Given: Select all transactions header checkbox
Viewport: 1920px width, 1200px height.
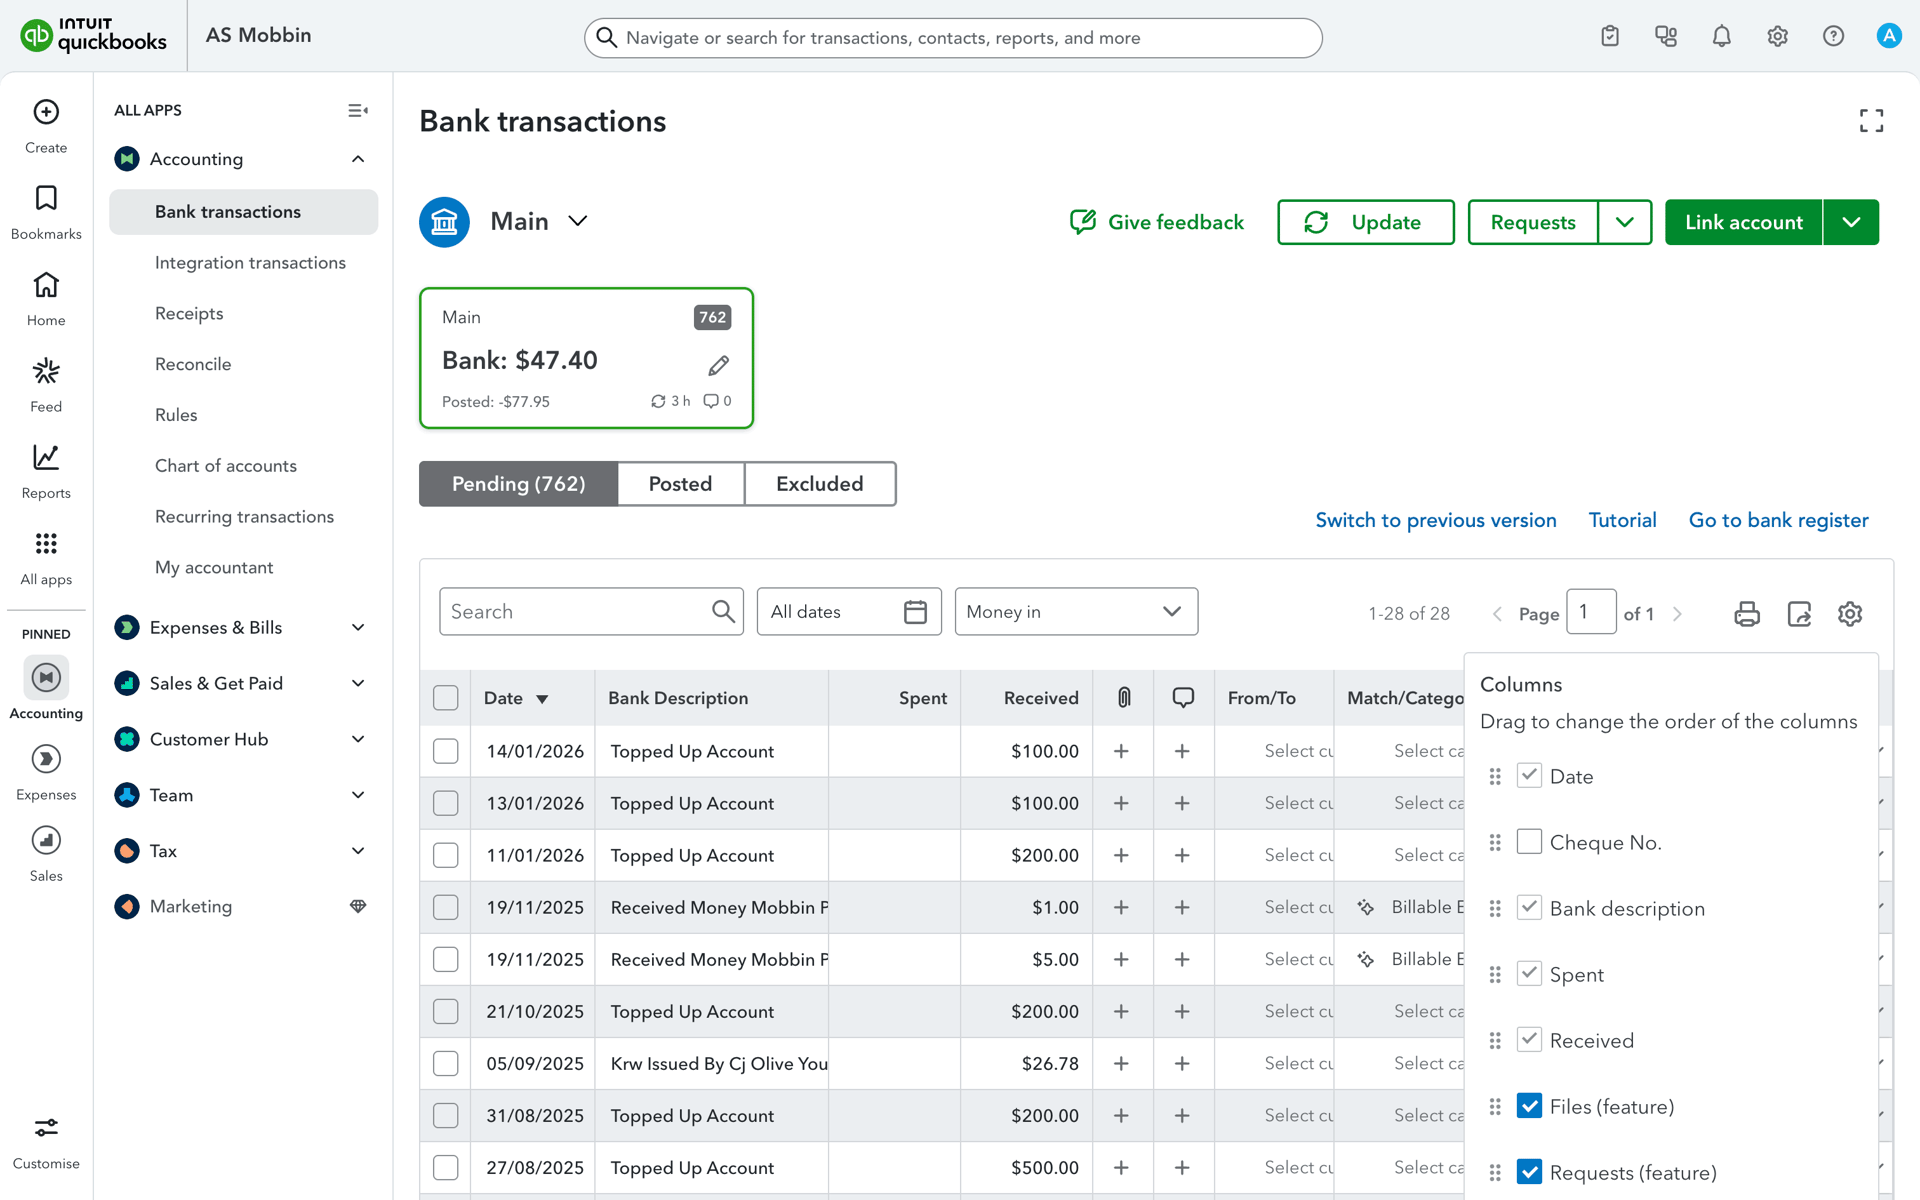Looking at the screenshot, I should click(x=446, y=698).
